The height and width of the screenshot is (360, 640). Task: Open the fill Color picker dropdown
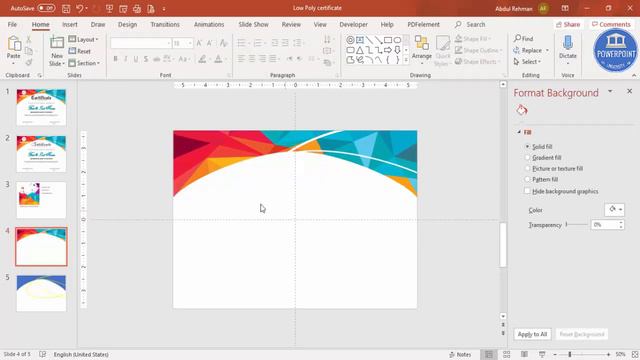pyautogui.click(x=614, y=209)
